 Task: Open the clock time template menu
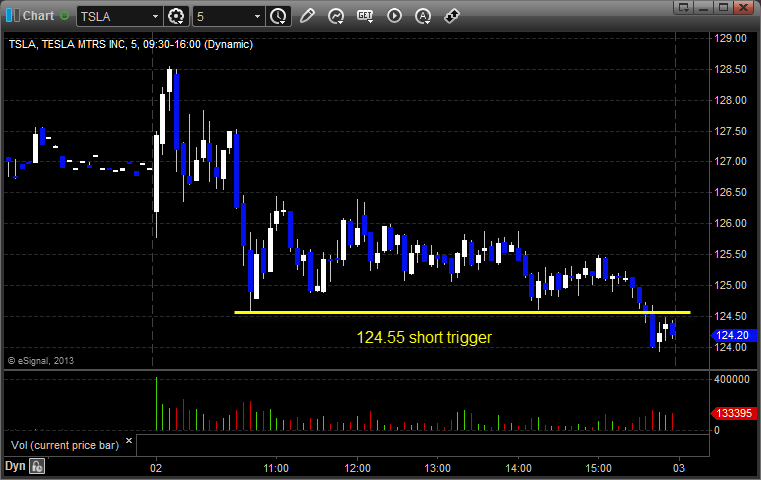(x=278, y=16)
